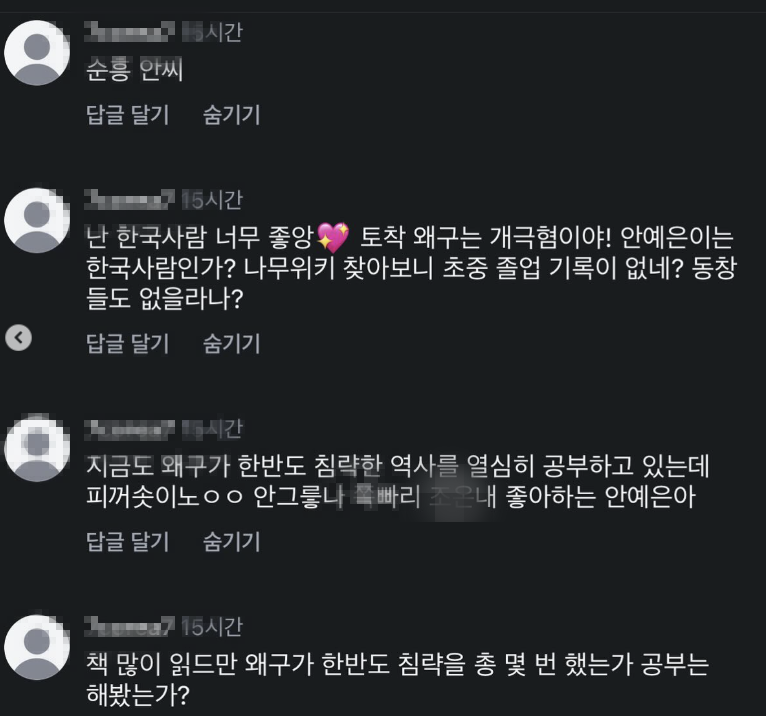Hide the 지금도 왜구가 한반도 comment

tap(232, 542)
